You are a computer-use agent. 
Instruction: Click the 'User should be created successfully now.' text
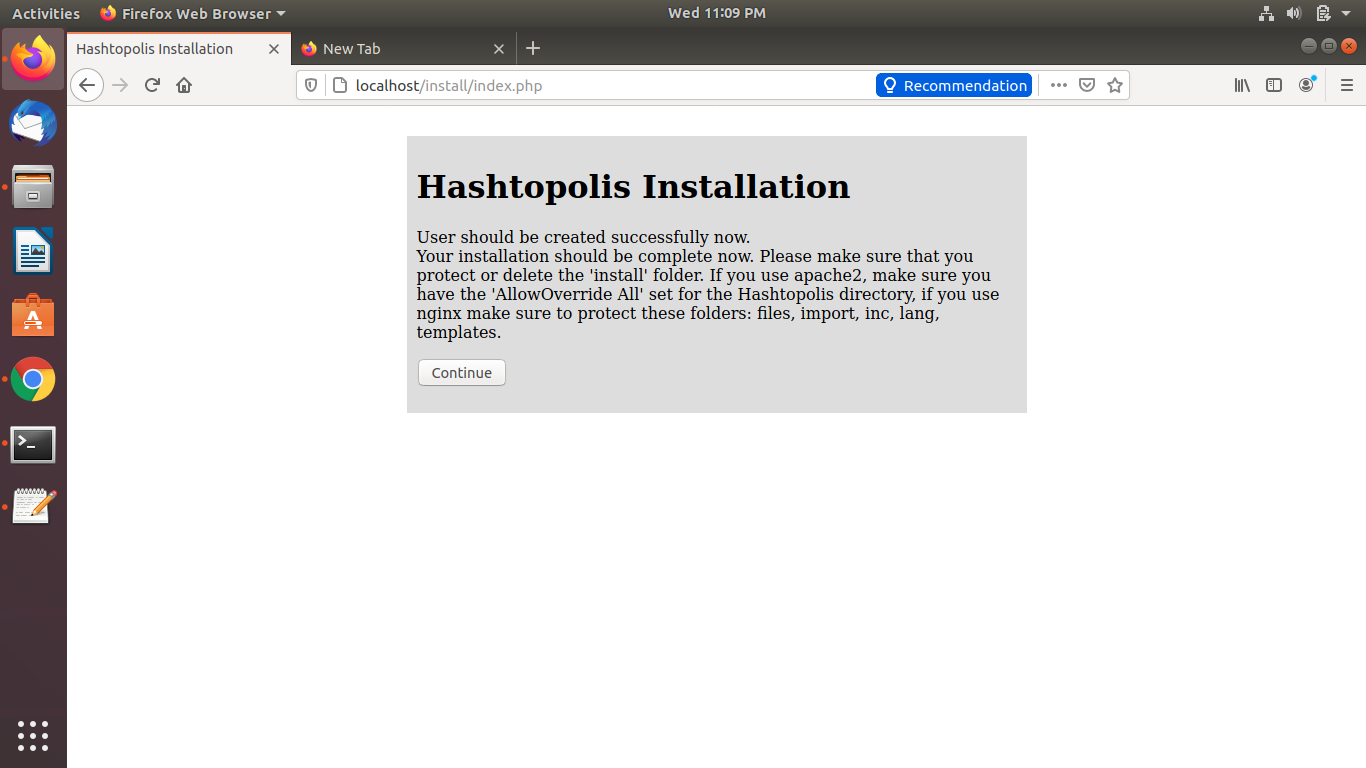tap(583, 237)
